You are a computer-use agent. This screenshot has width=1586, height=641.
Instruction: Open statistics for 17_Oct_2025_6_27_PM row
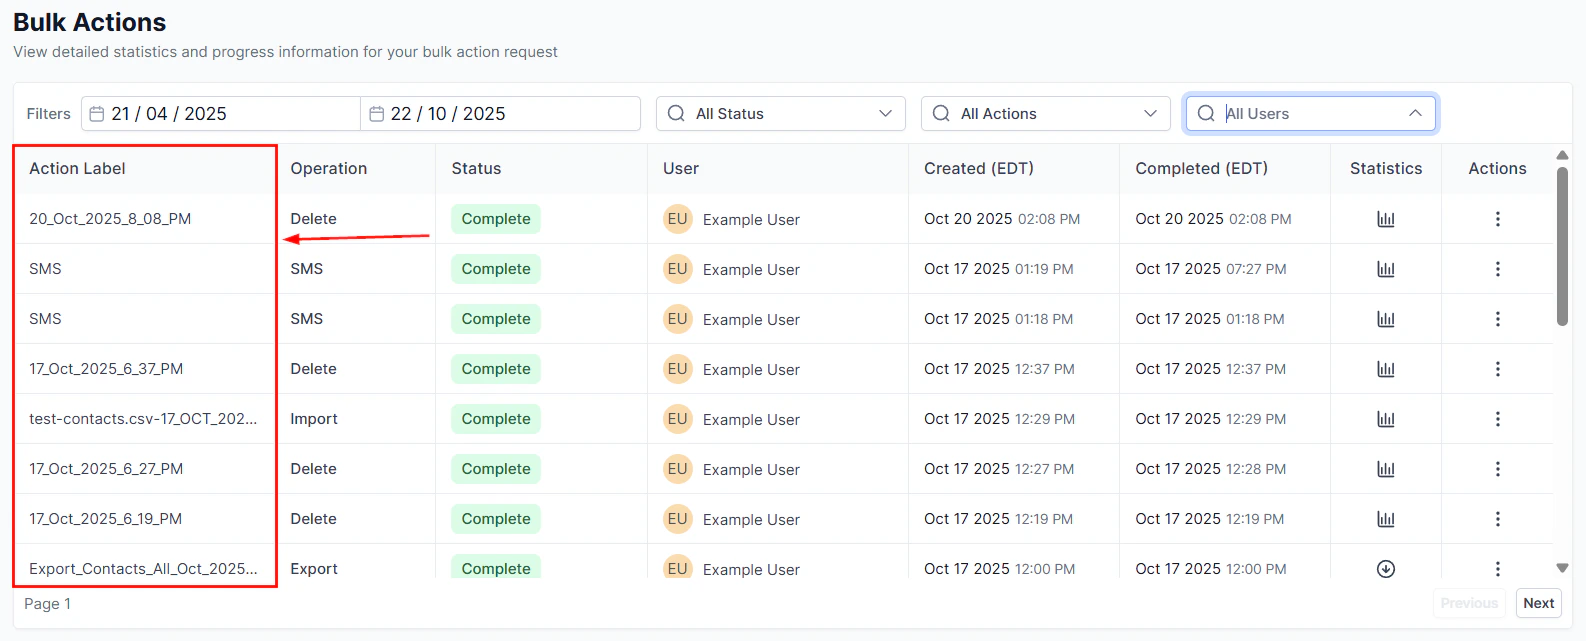click(1385, 469)
